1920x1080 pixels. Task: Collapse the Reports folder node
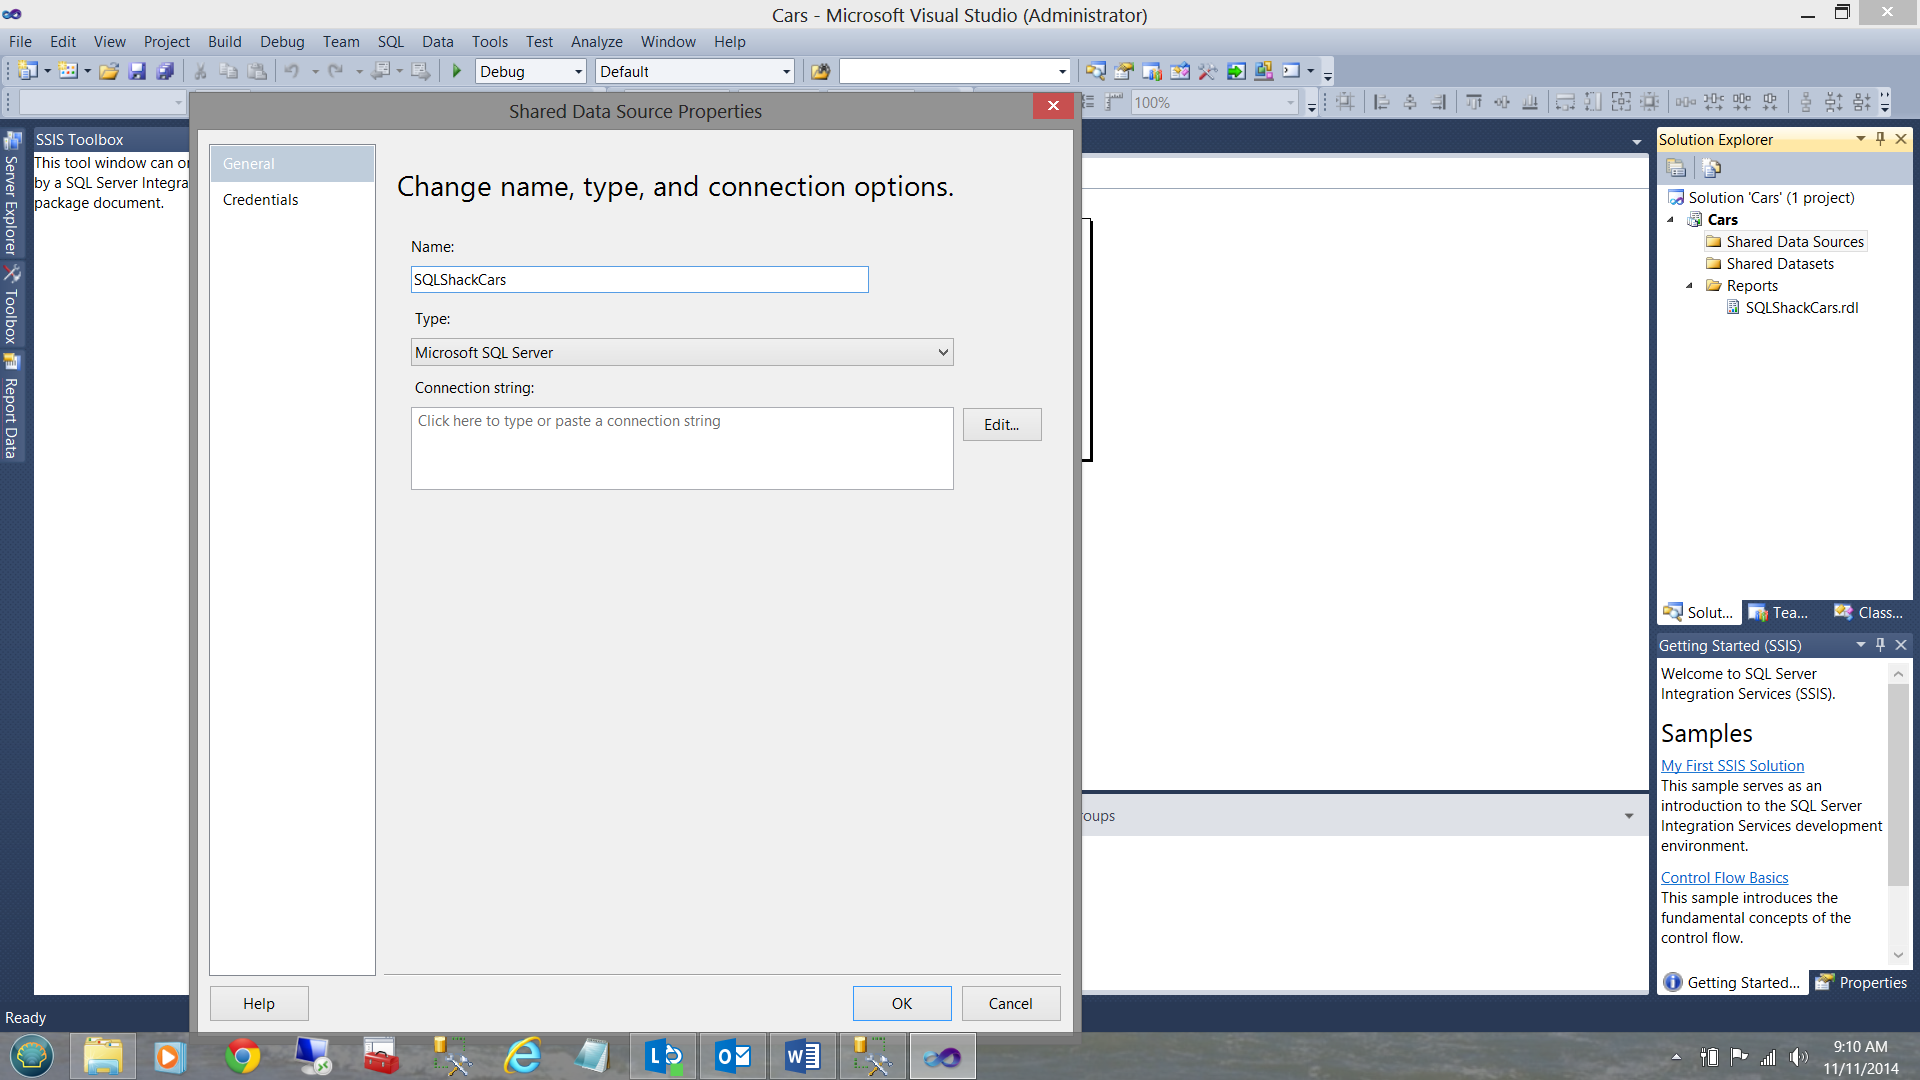1690,286
